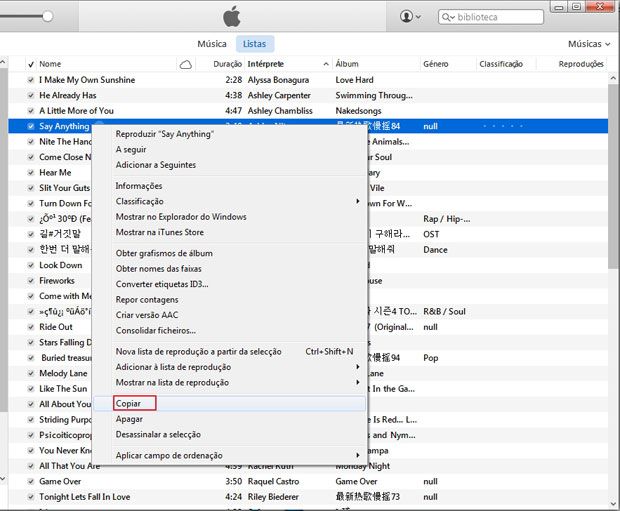Viewport: 620px width, 511px height.
Task: Sort by the Duração column header
Action: pyautogui.click(x=227, y=64)
